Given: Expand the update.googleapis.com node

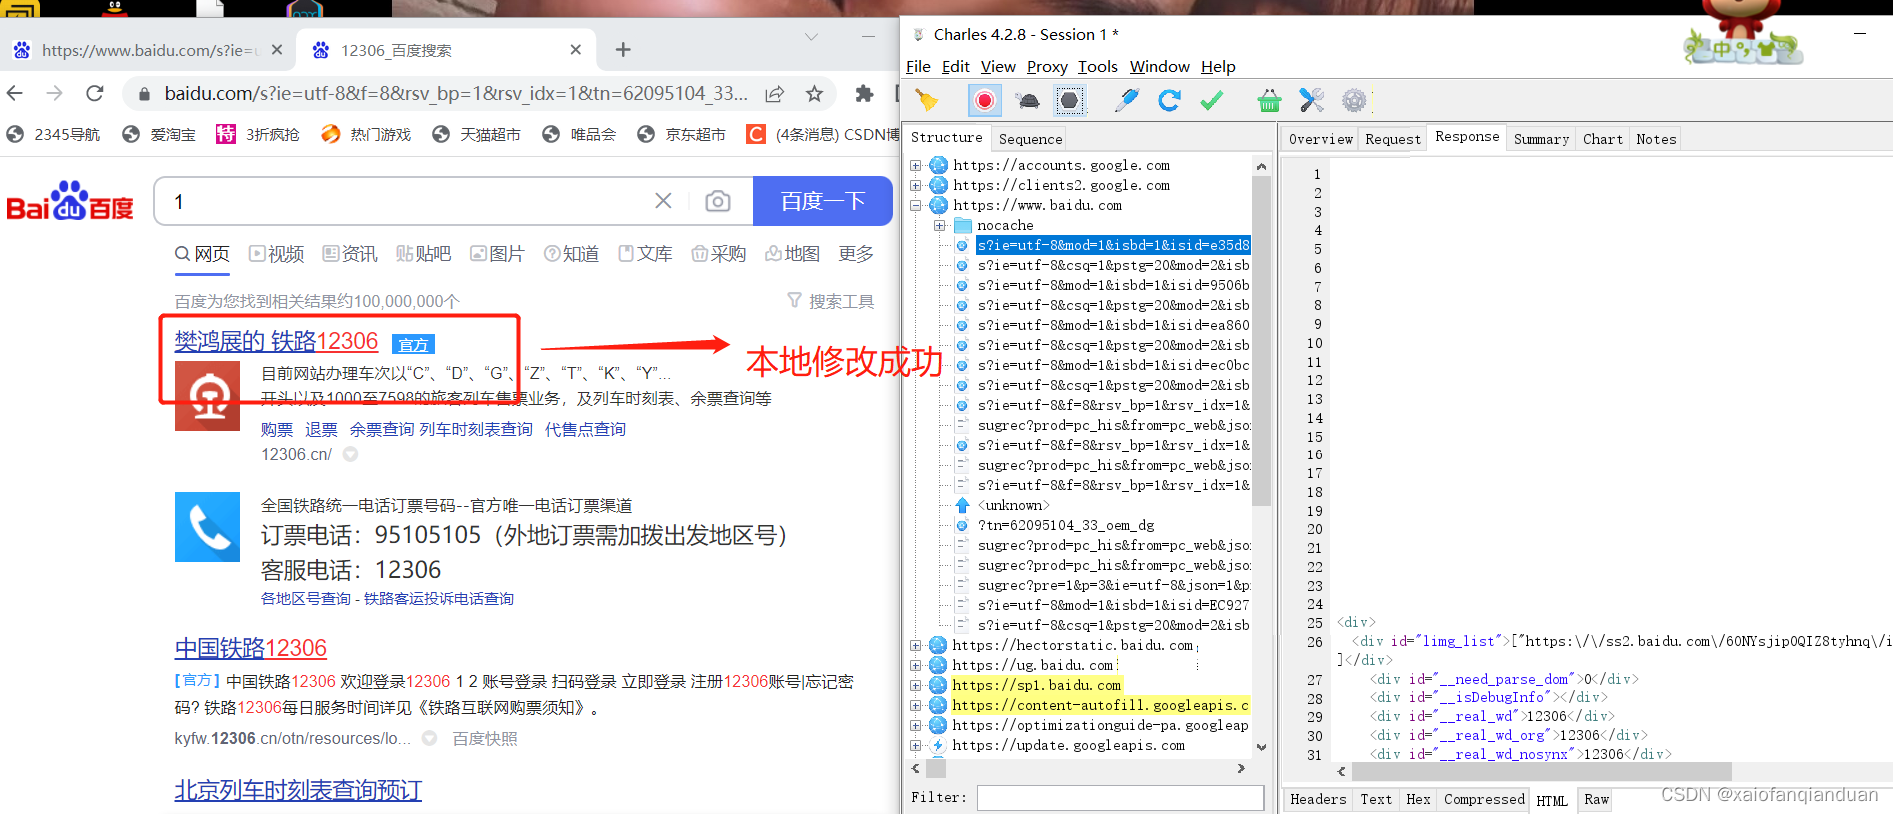Looking at the screenshot, I should [x=915, y=745].
